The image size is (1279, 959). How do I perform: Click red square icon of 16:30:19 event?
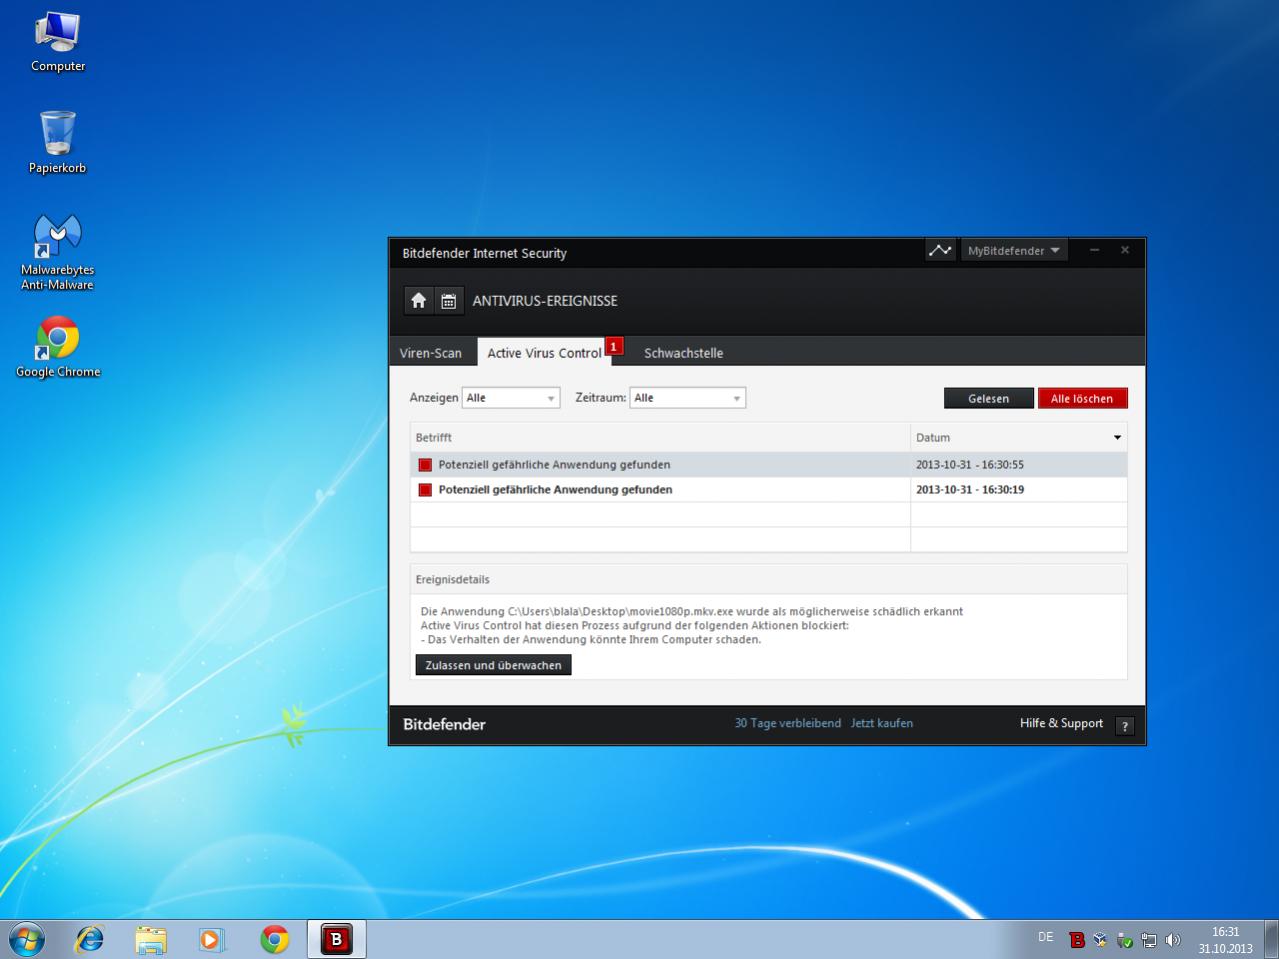425,490
